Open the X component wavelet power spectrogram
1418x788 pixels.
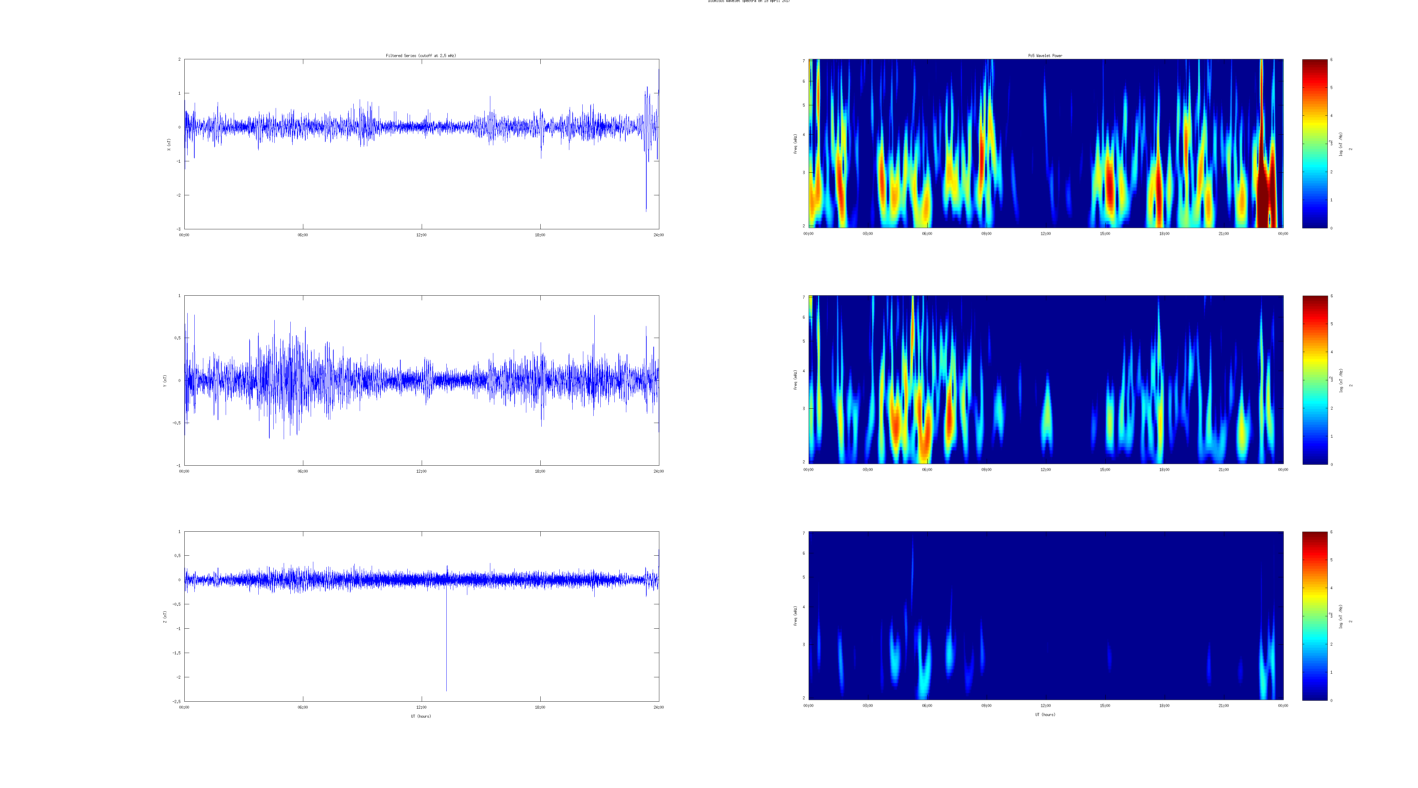tap(1045, 143)
